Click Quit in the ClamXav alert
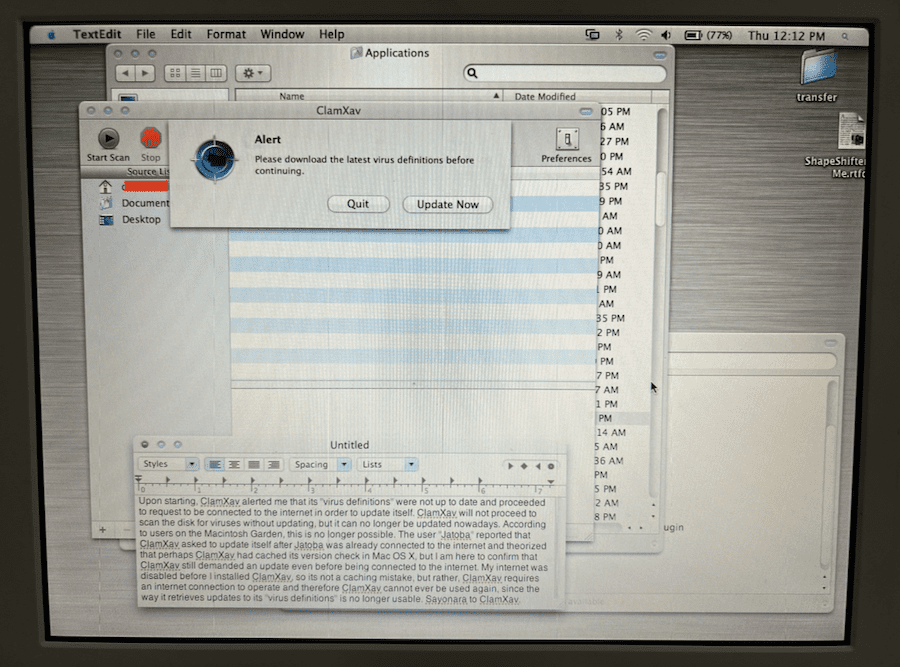This screenshot has height=667, width=900. coord(358,204)
